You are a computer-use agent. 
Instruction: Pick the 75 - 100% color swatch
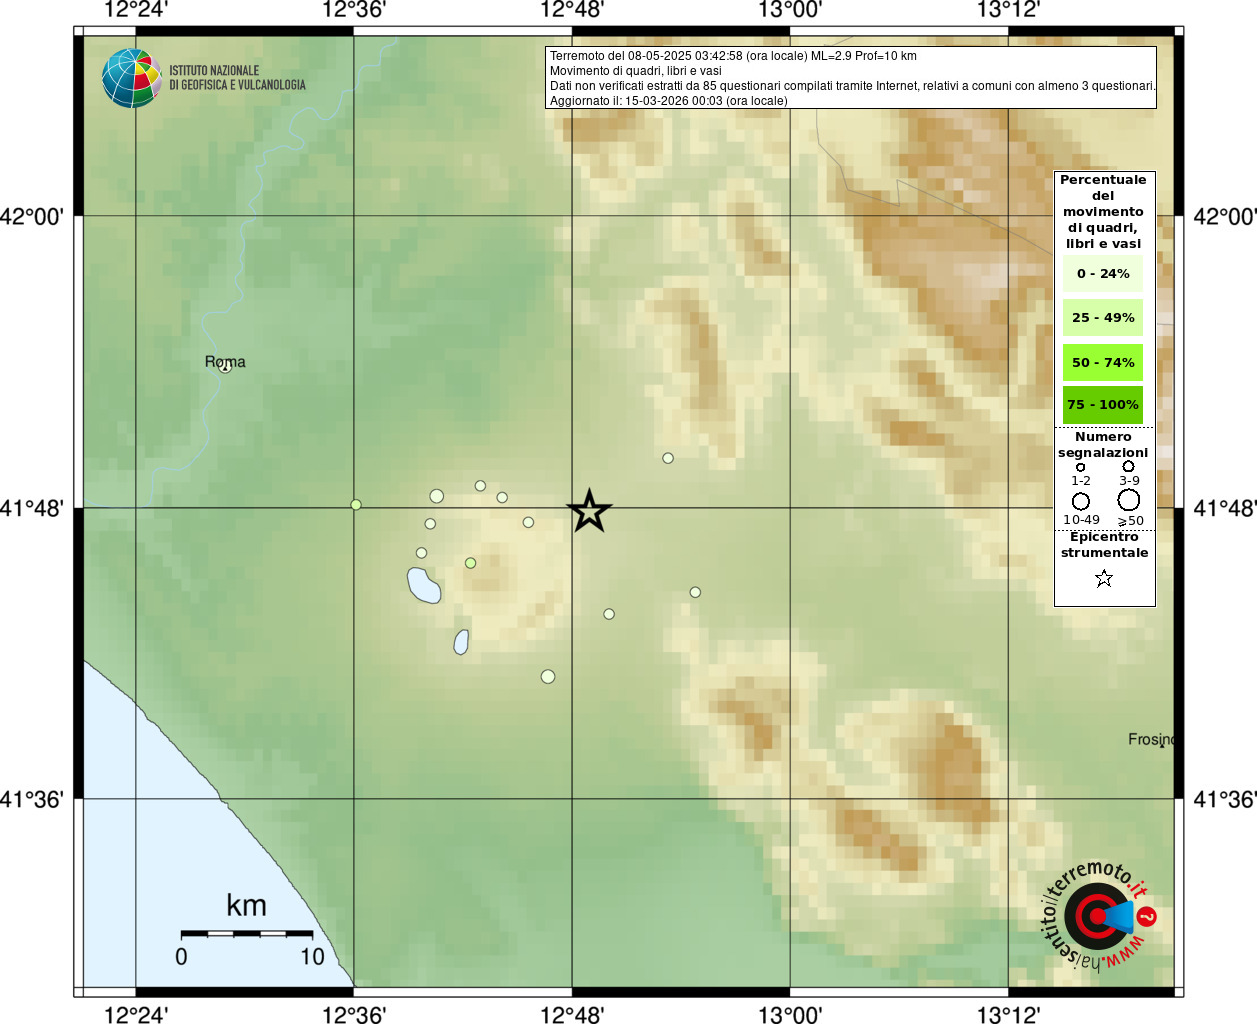click(1103, 405)
